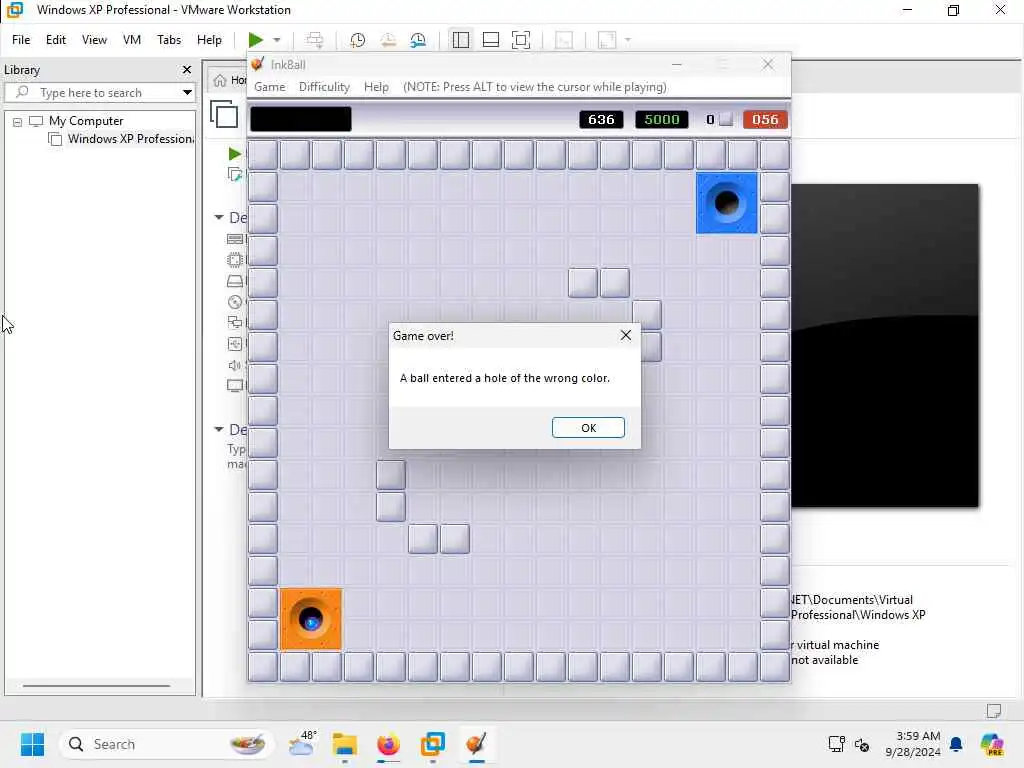Click the green Power On play button

coord(255,40)
